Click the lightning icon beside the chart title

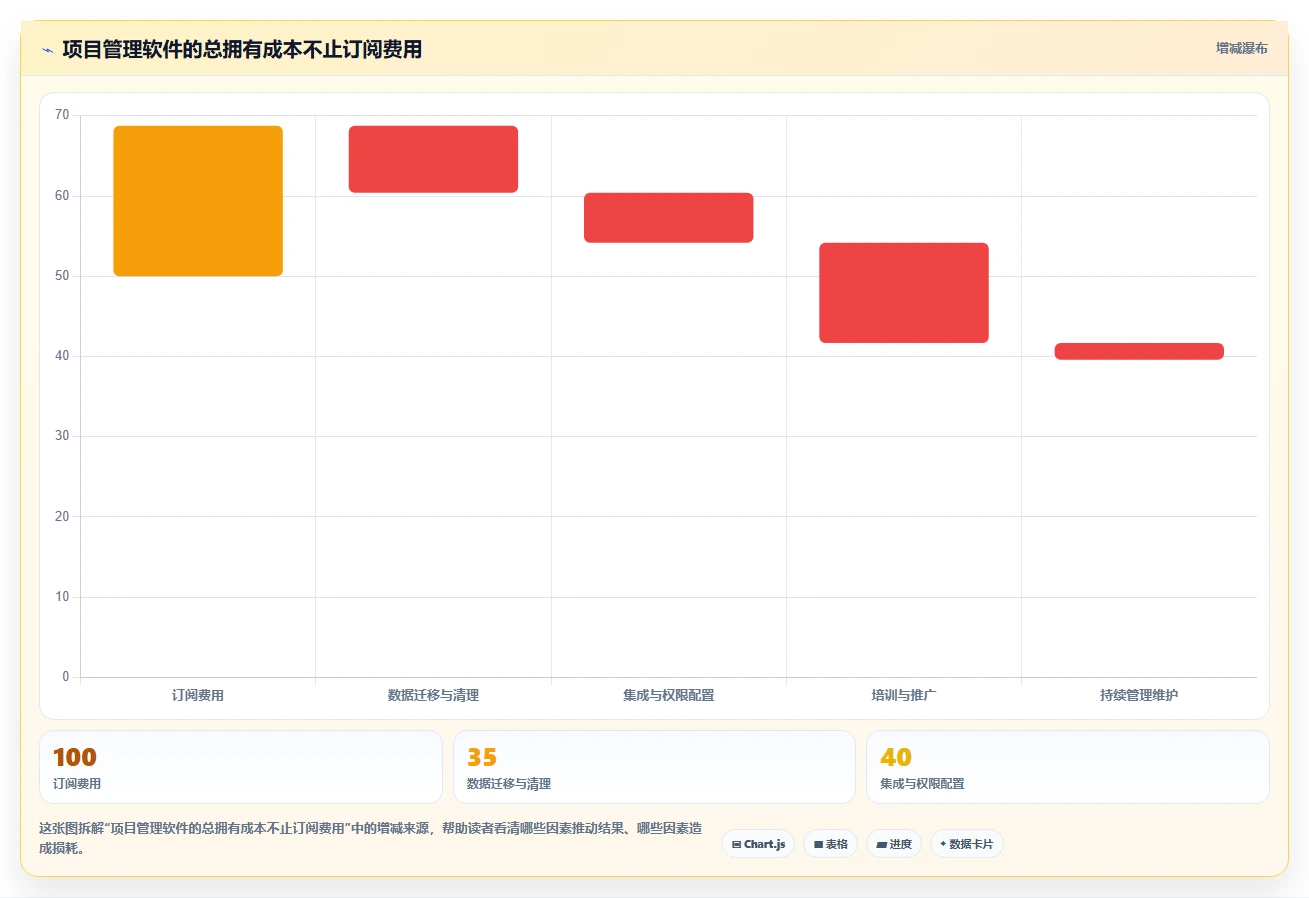point(47,50)
